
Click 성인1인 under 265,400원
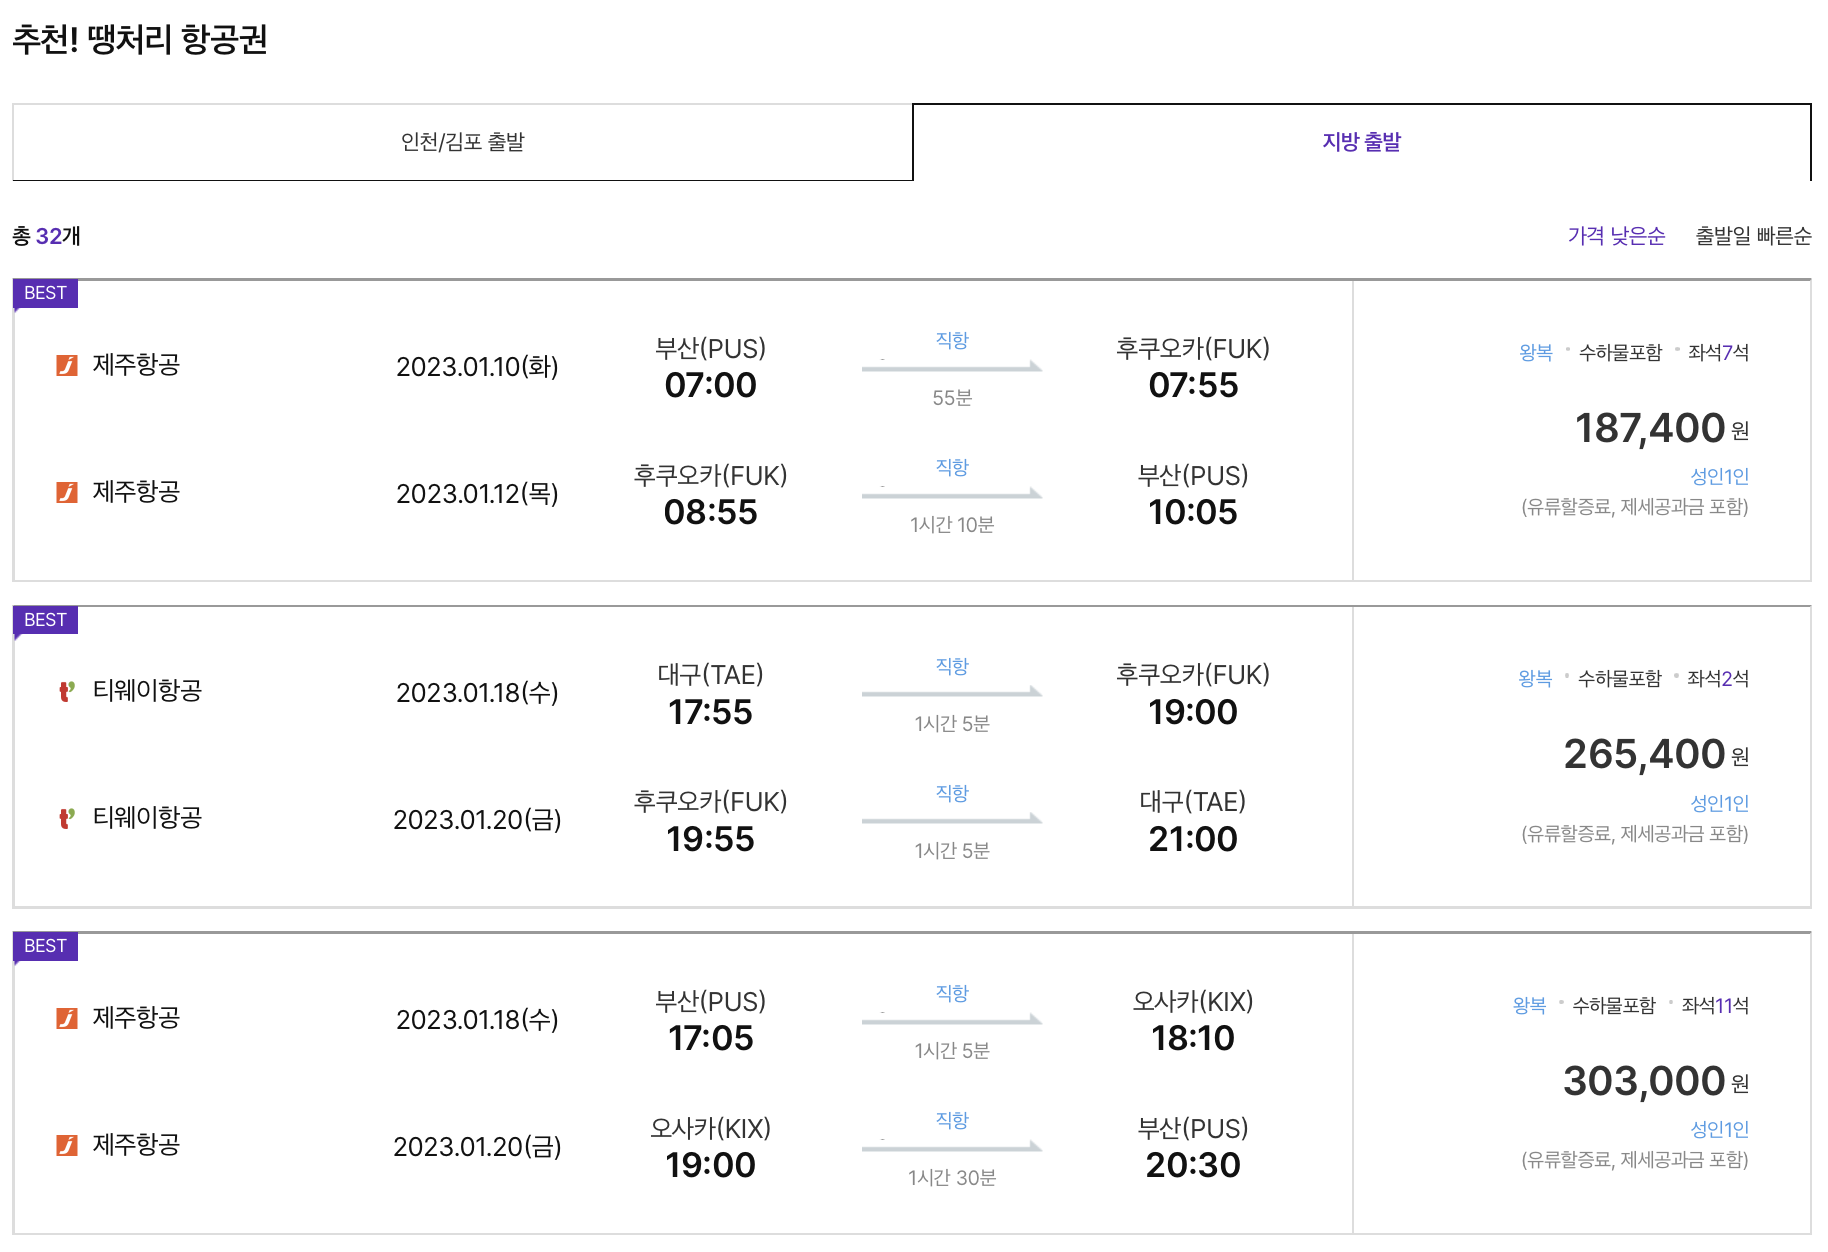pos(1719,803)
